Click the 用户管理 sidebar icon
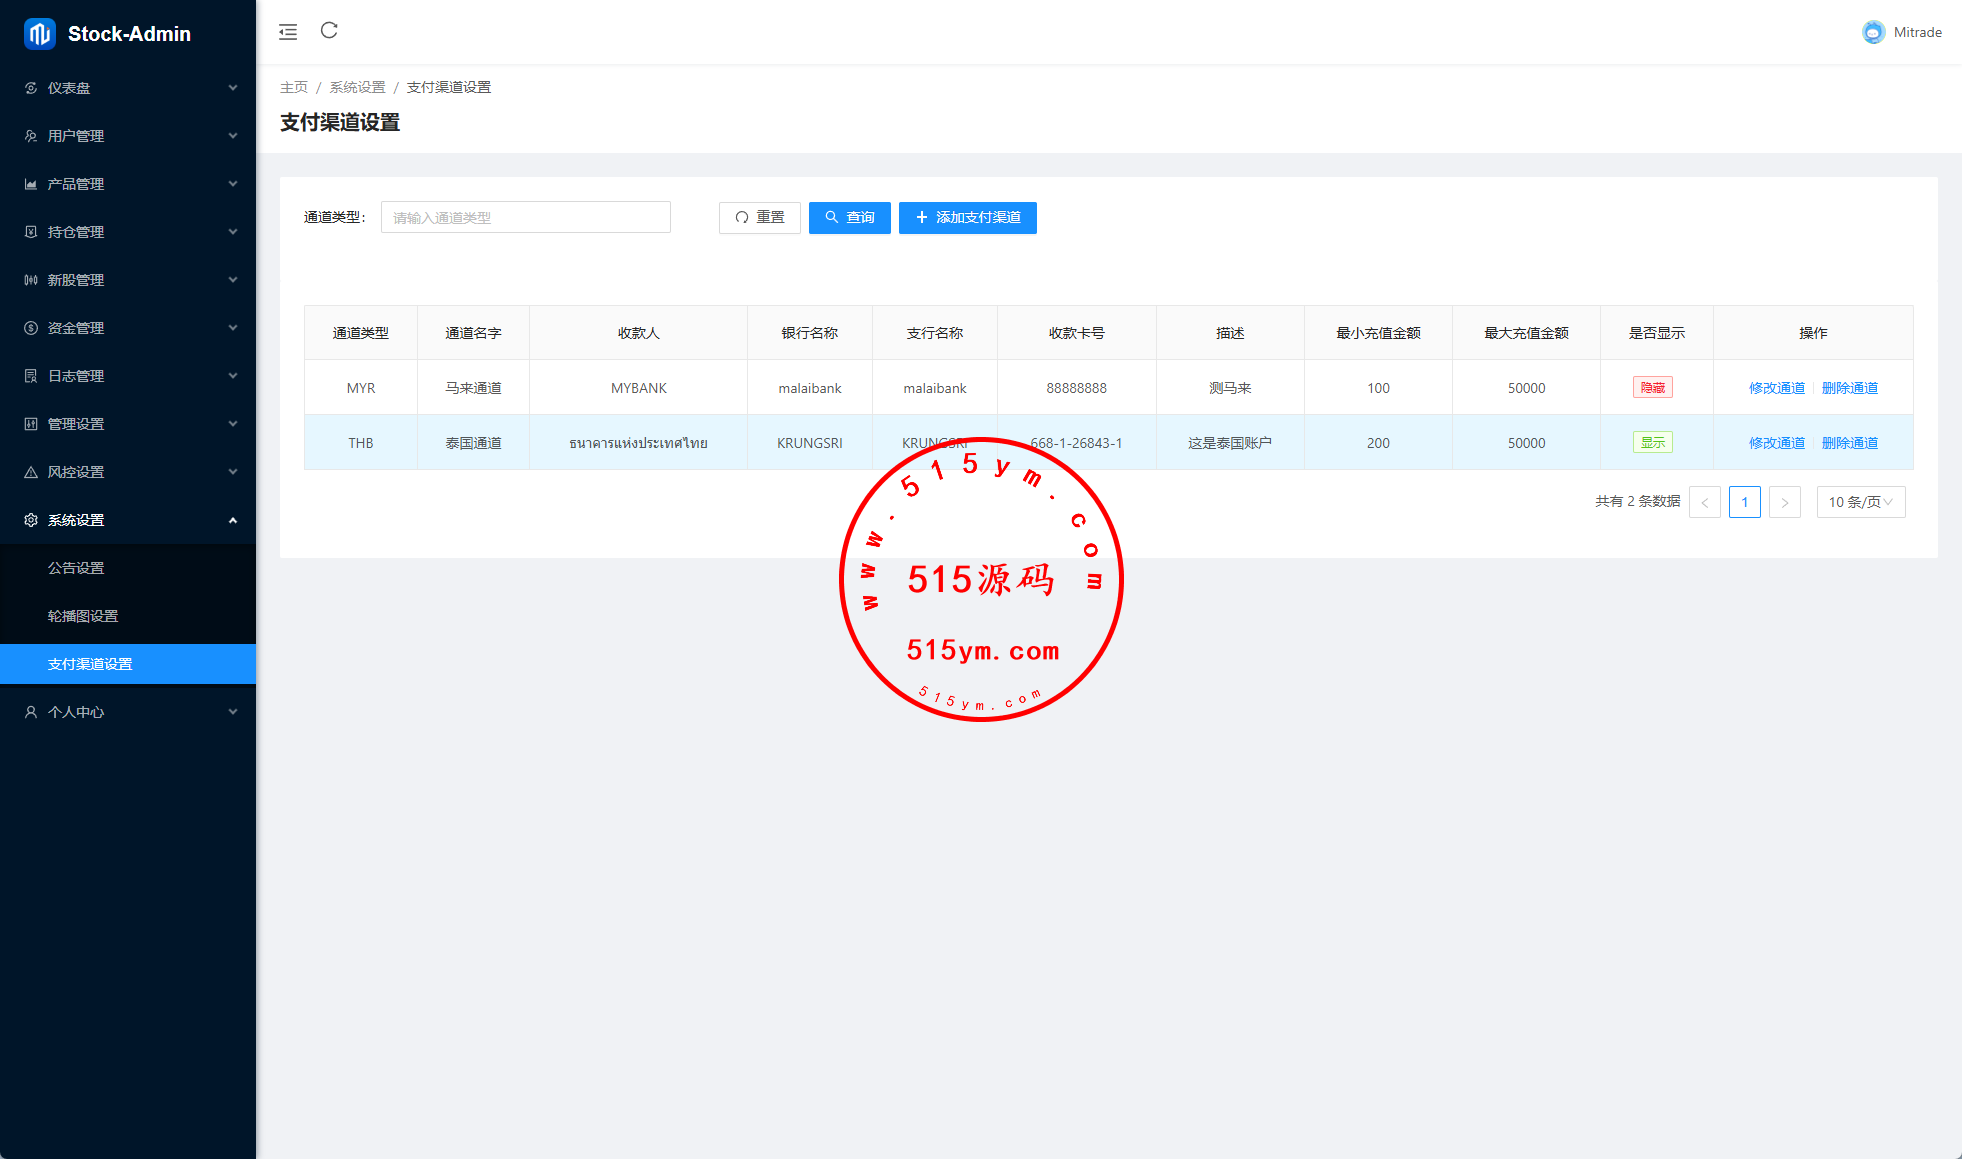The height and width of the screenshot is (1159, 1962). (x=31, y=136)
